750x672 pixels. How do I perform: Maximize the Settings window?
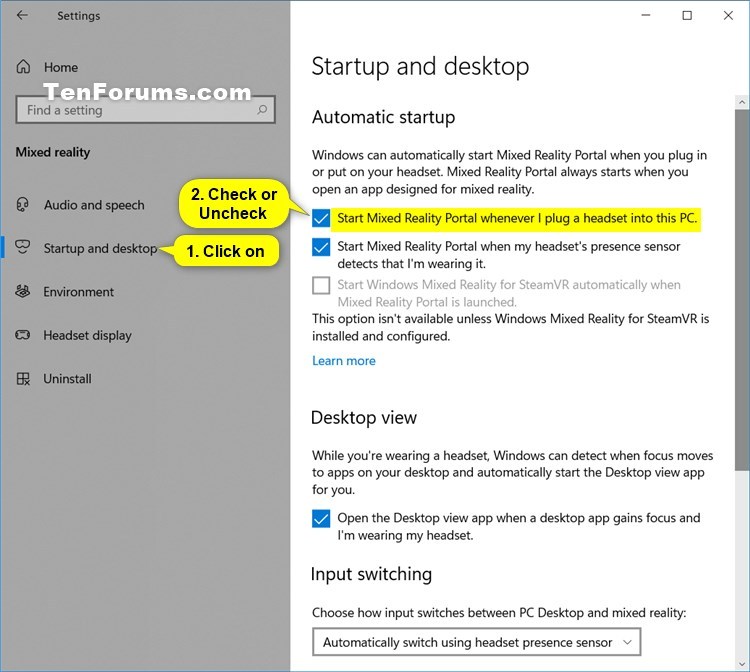[687, 15]
